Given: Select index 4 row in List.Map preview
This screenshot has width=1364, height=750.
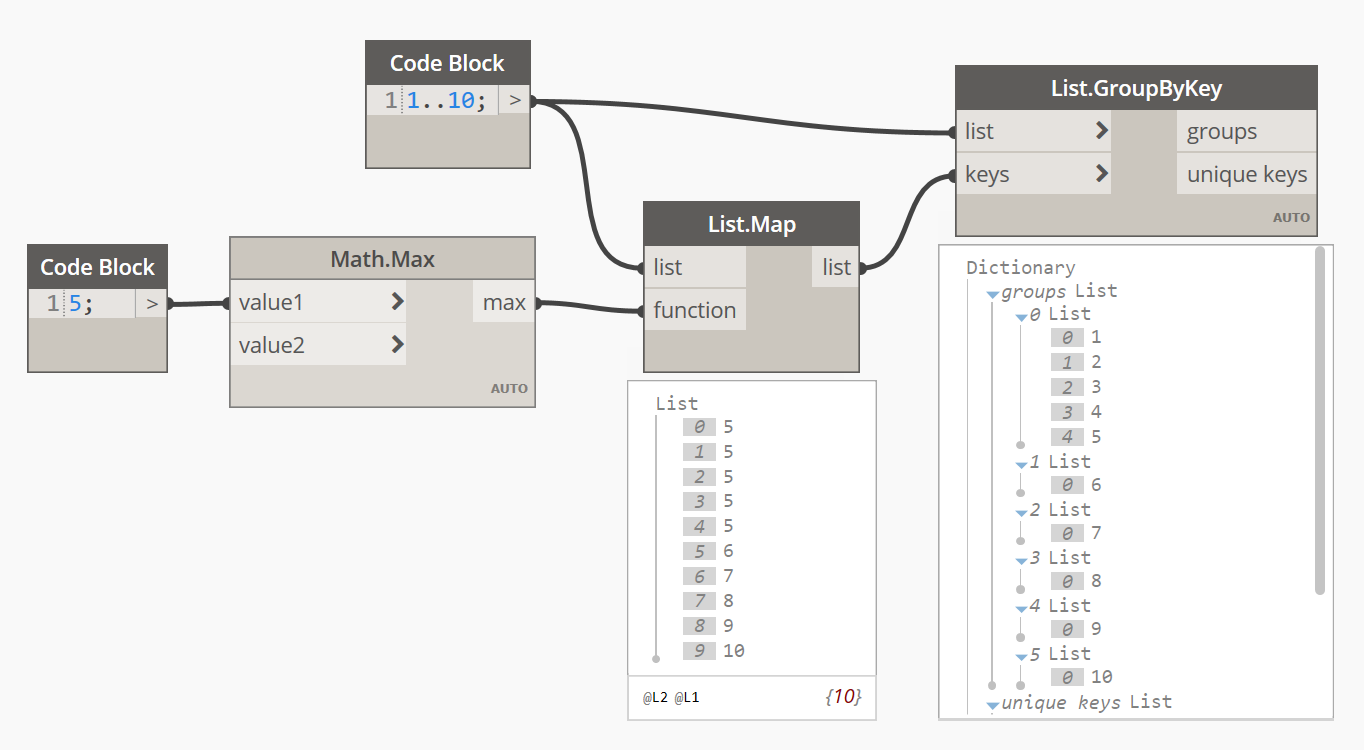Looking at the screenshot, I should tap(709, 526).
